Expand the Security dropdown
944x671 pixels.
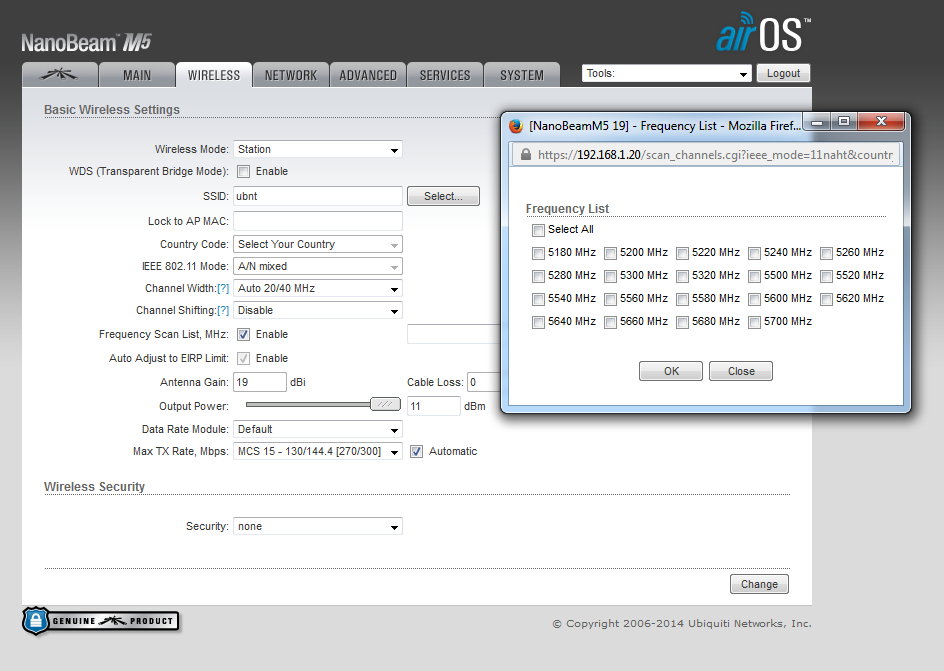tap(318, 526)
